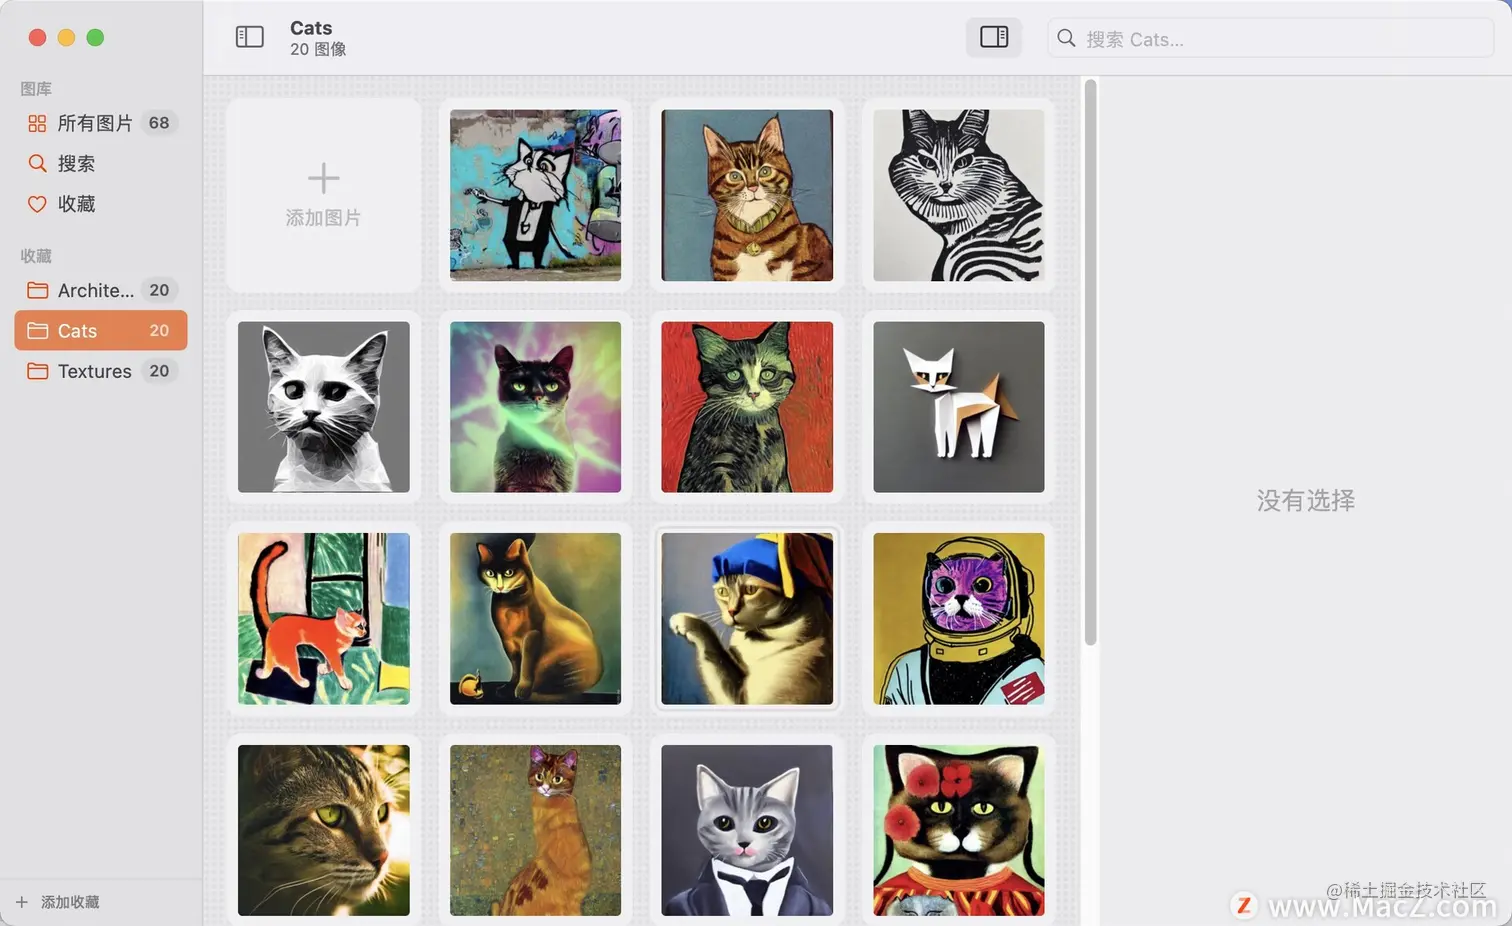
Task: Select the graffiti cat image
Action: [535, 195]
